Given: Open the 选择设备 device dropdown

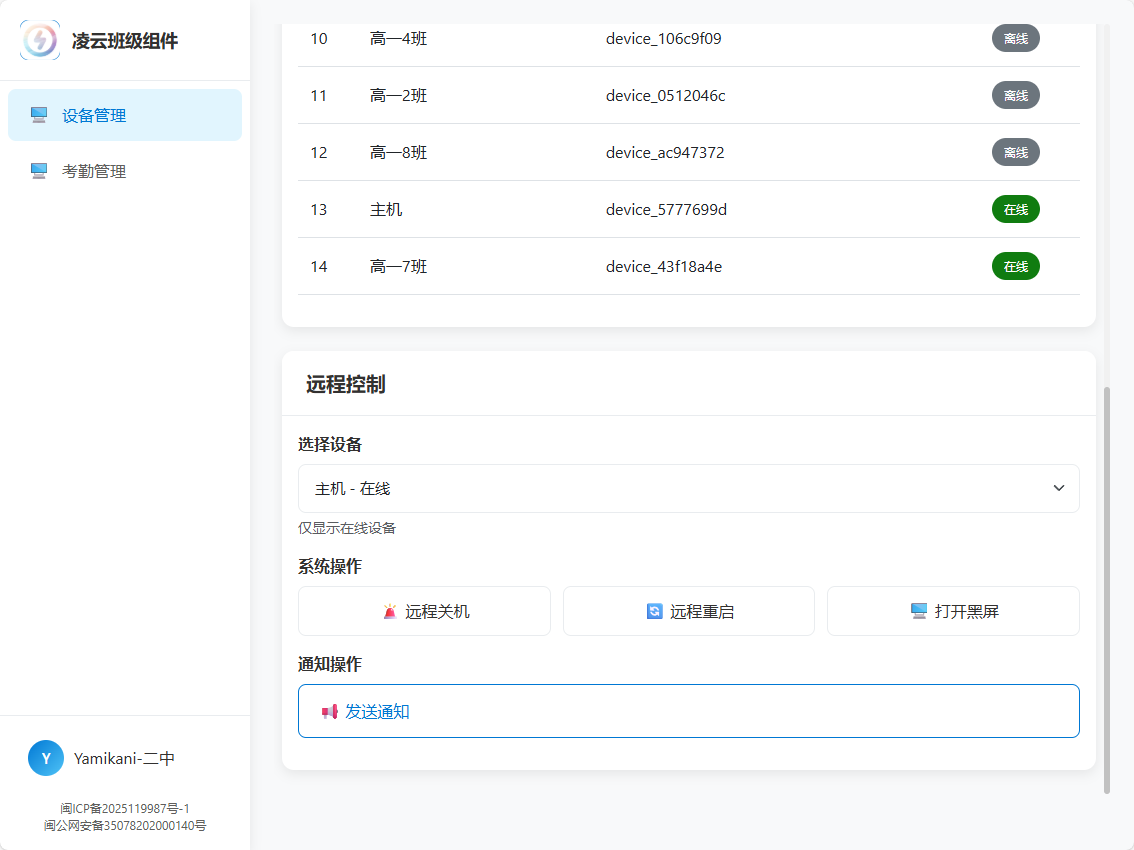Looking at the screenshot, I should [x=688, y=489].
